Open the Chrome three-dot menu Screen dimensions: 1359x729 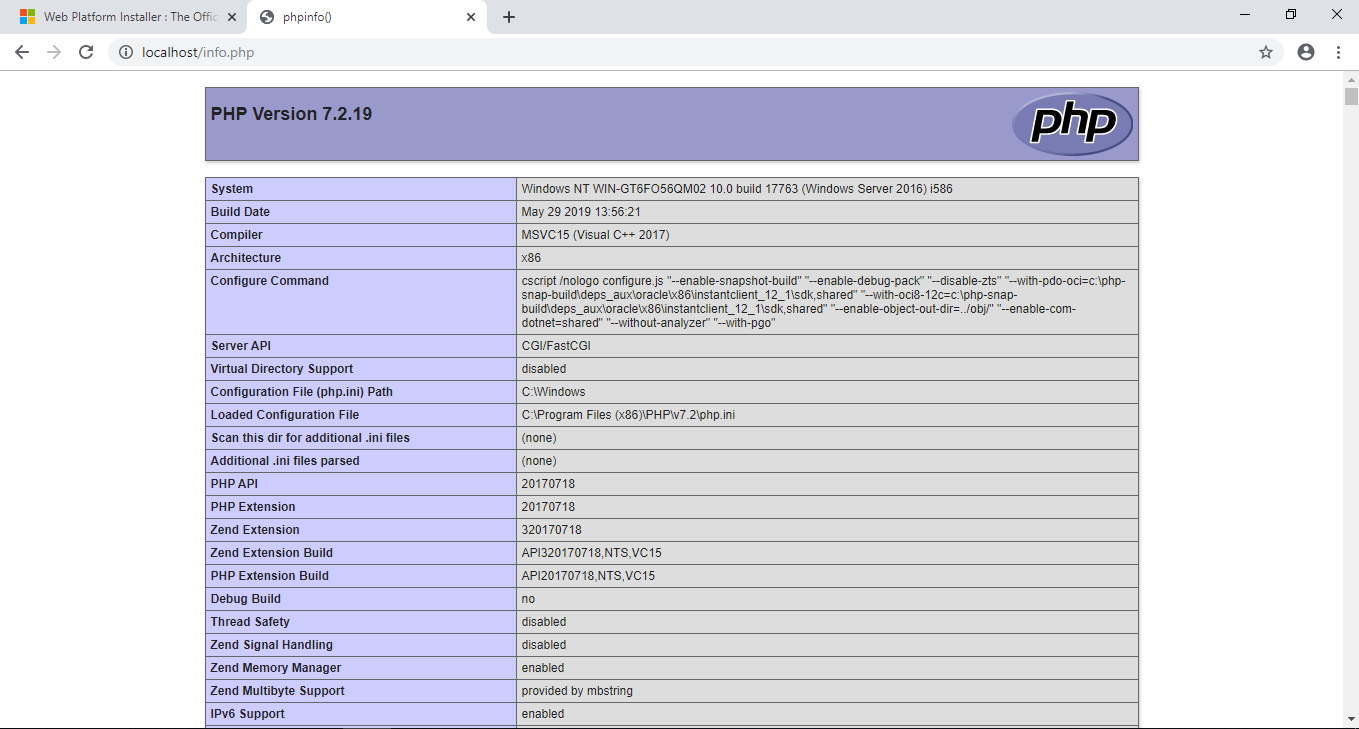click(1338, 52)
